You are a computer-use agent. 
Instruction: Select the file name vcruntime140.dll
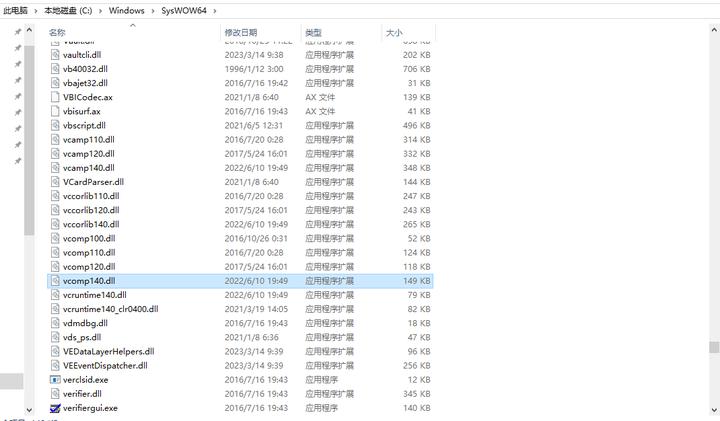tap(95, 295)
